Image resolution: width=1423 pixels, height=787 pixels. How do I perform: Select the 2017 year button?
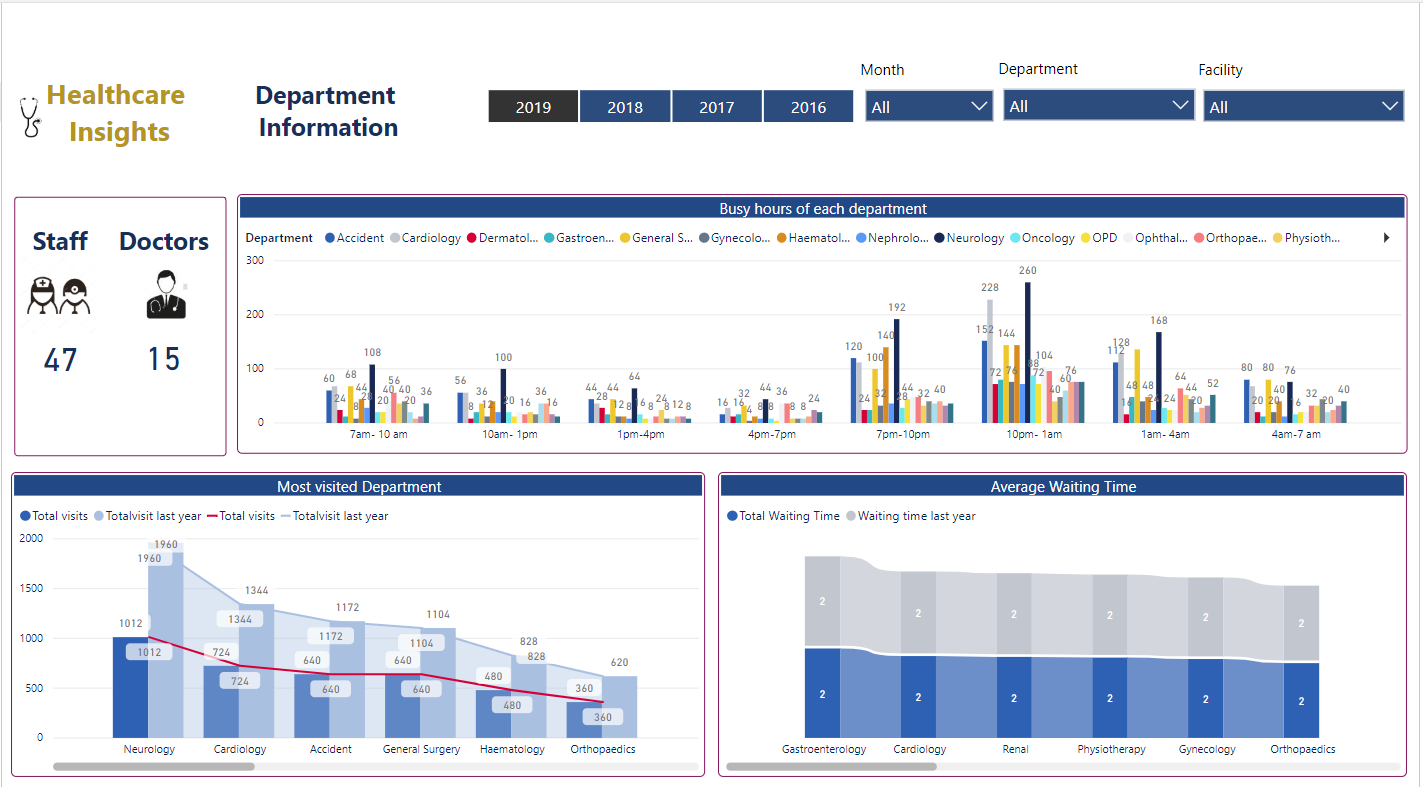[717, 107]
